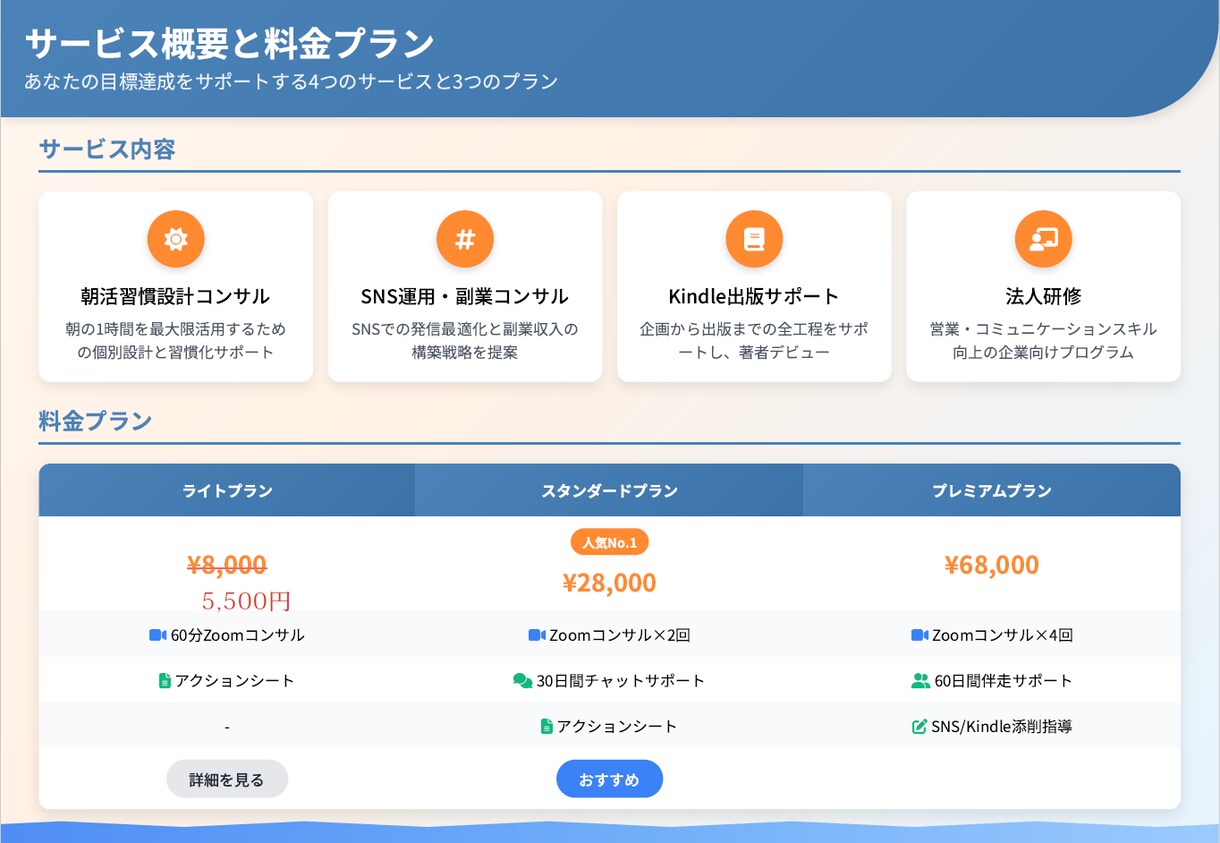Click the Zoomコンサル×4回 text
Image resolution: width=1220 pixels, height=843 pixels.
[1003, 635]
